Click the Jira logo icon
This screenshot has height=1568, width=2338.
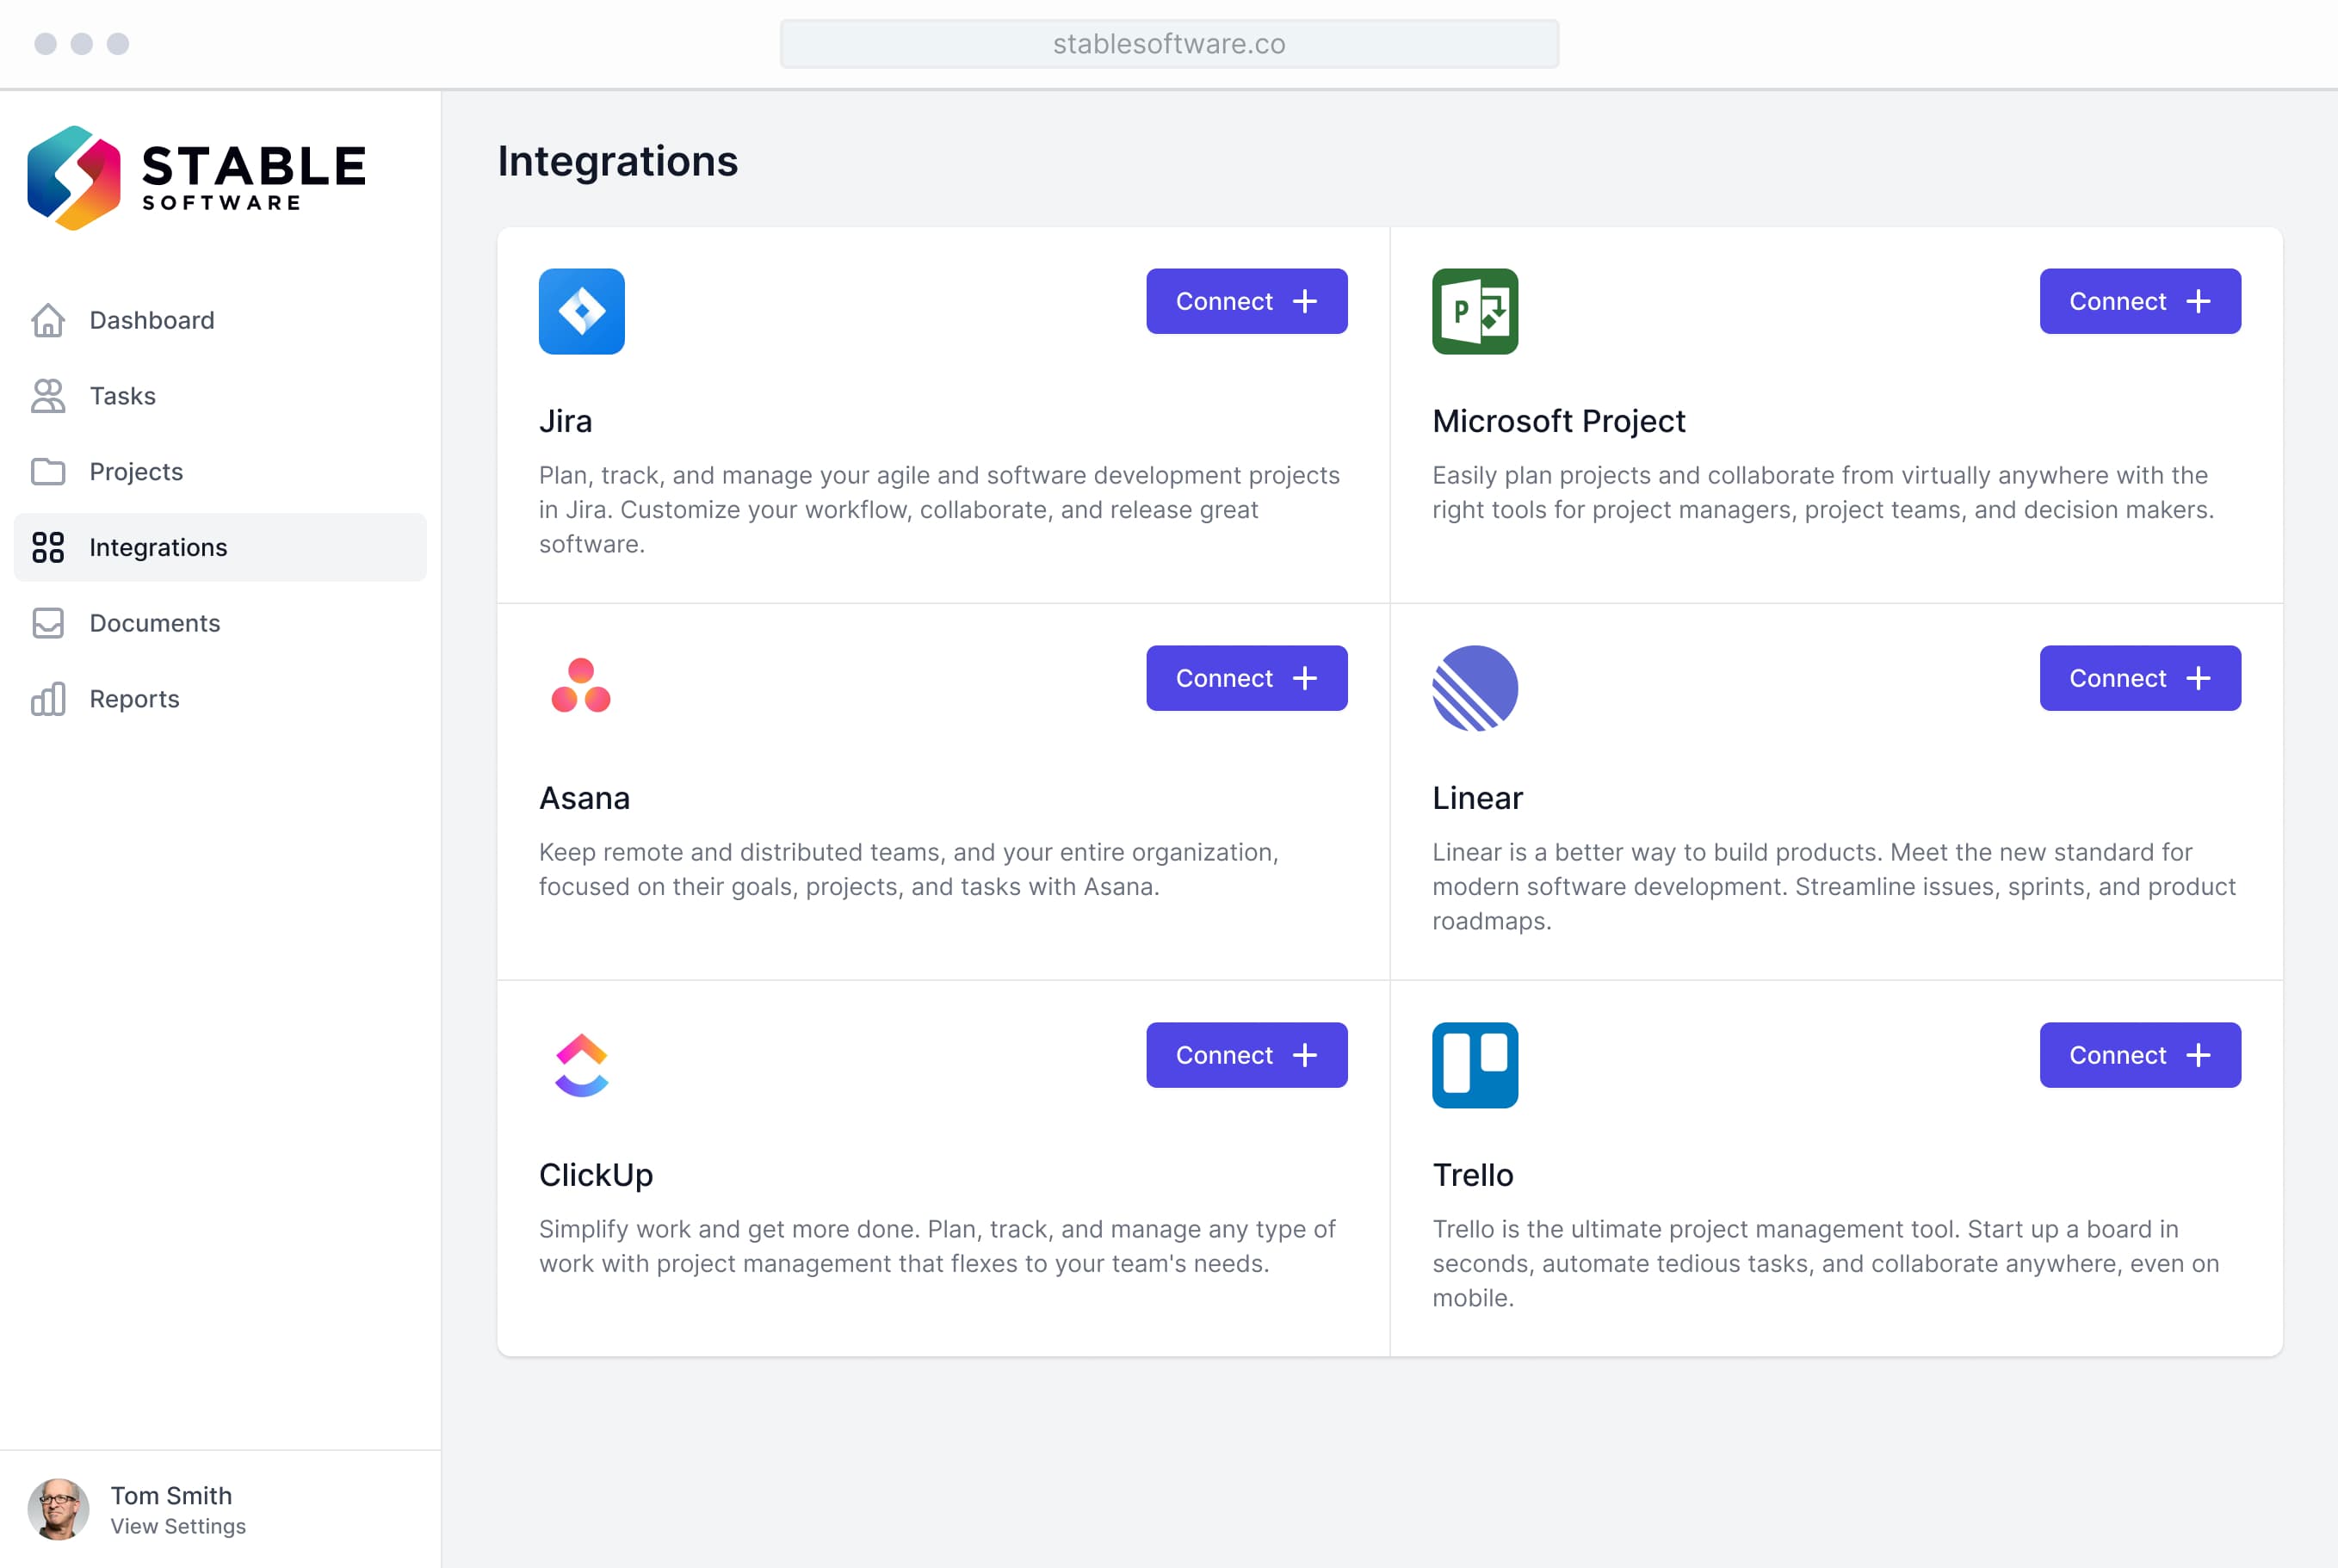point(582,311)
